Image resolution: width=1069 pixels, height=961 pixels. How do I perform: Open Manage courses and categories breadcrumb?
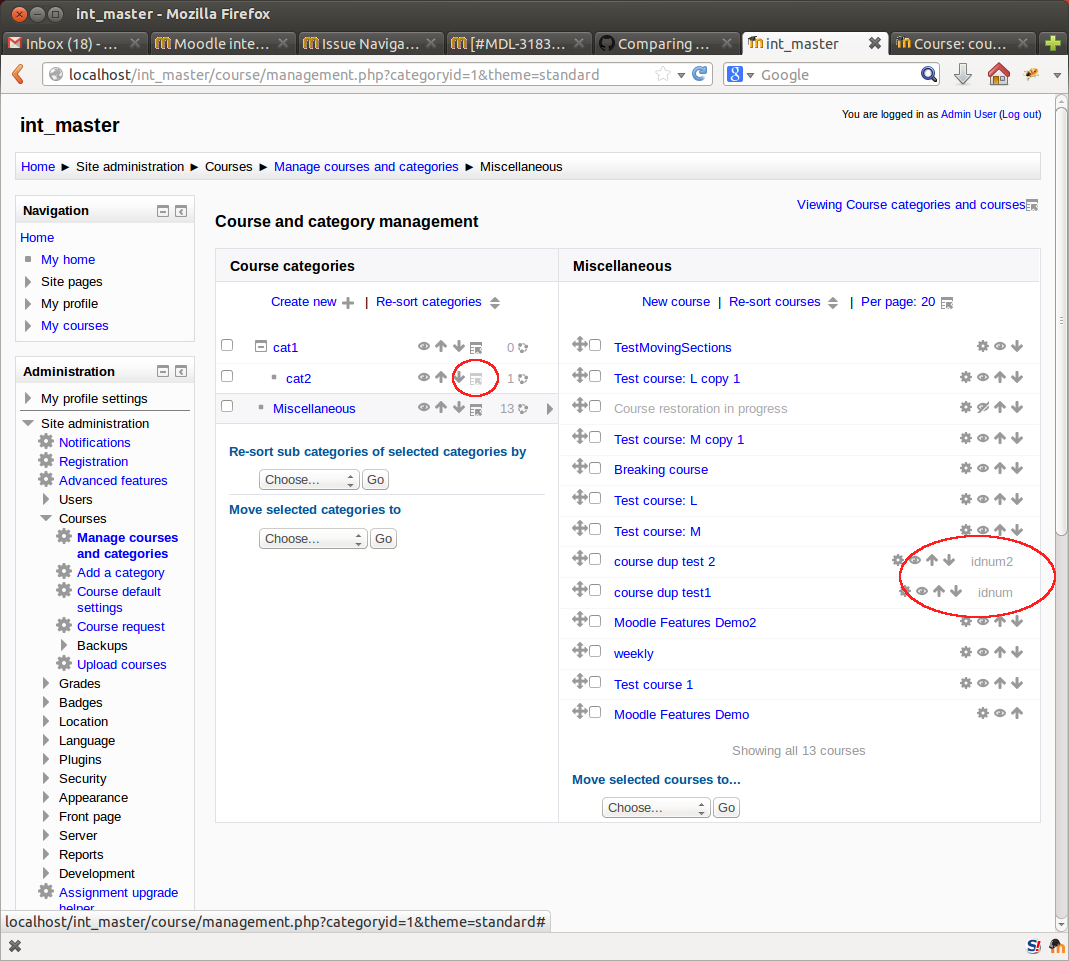tap(366, 167)
